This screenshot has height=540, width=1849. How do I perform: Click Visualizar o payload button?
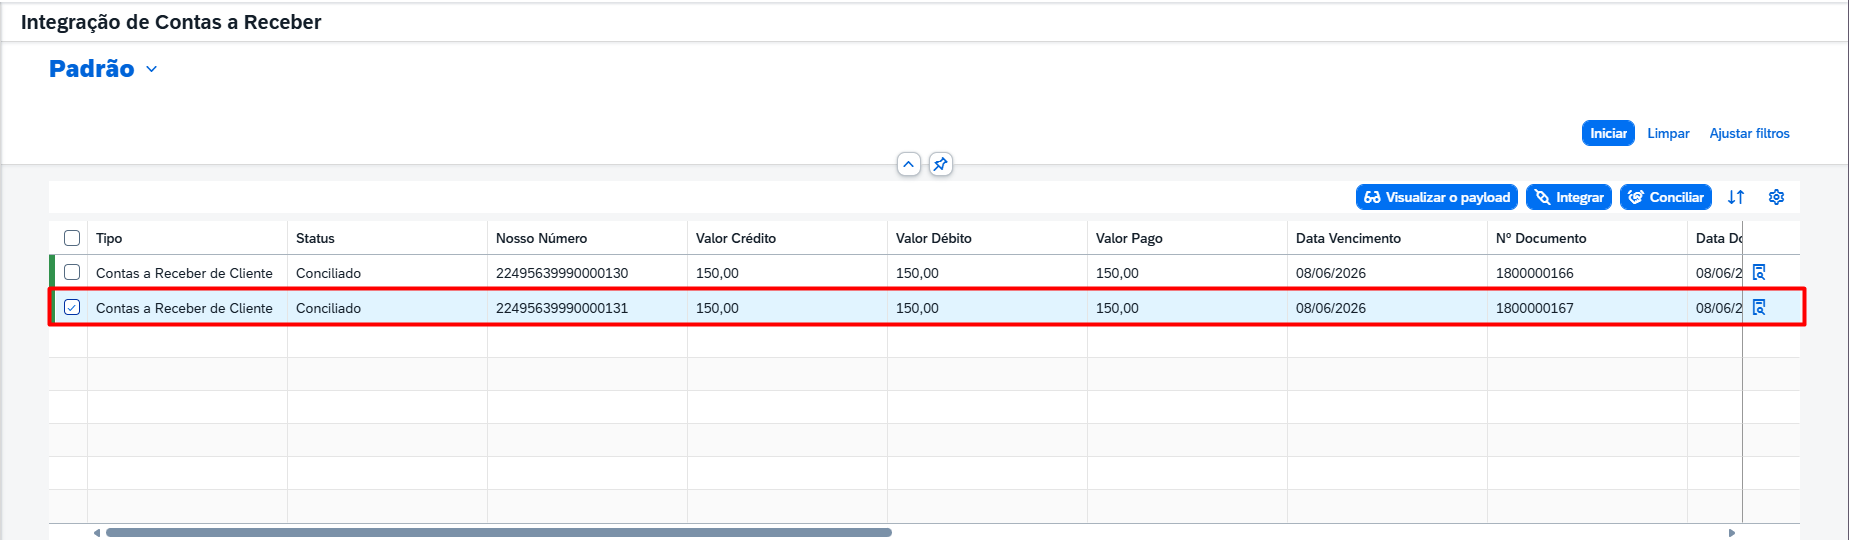[x=1437, y=197]
